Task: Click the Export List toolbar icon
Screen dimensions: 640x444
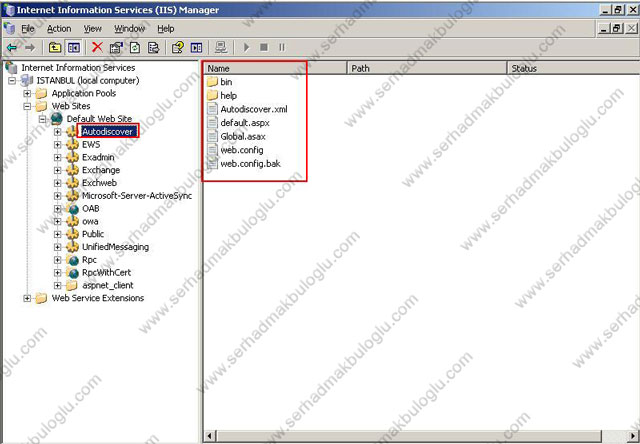Action: (x=153, y=48)
